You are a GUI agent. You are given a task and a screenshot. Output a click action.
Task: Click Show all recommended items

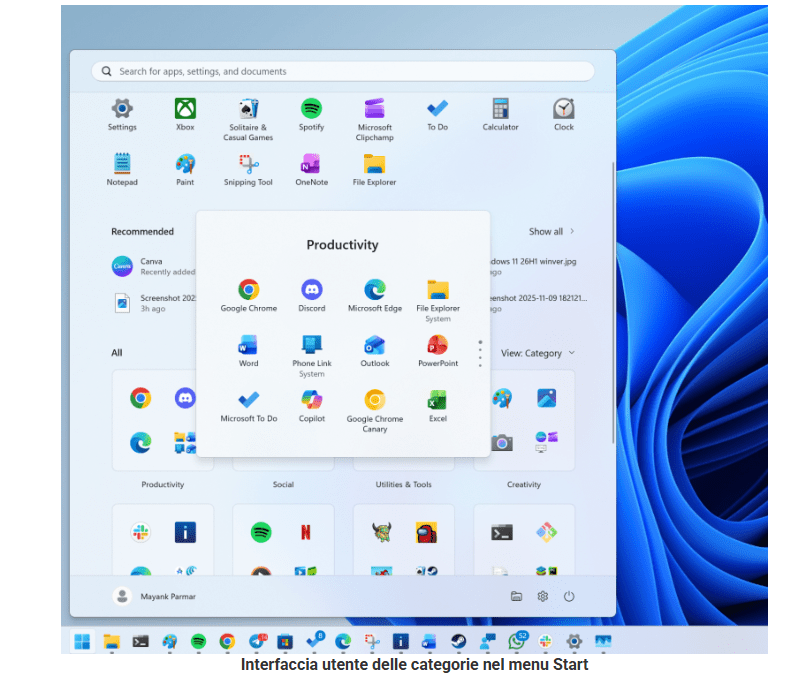[551, 231]
